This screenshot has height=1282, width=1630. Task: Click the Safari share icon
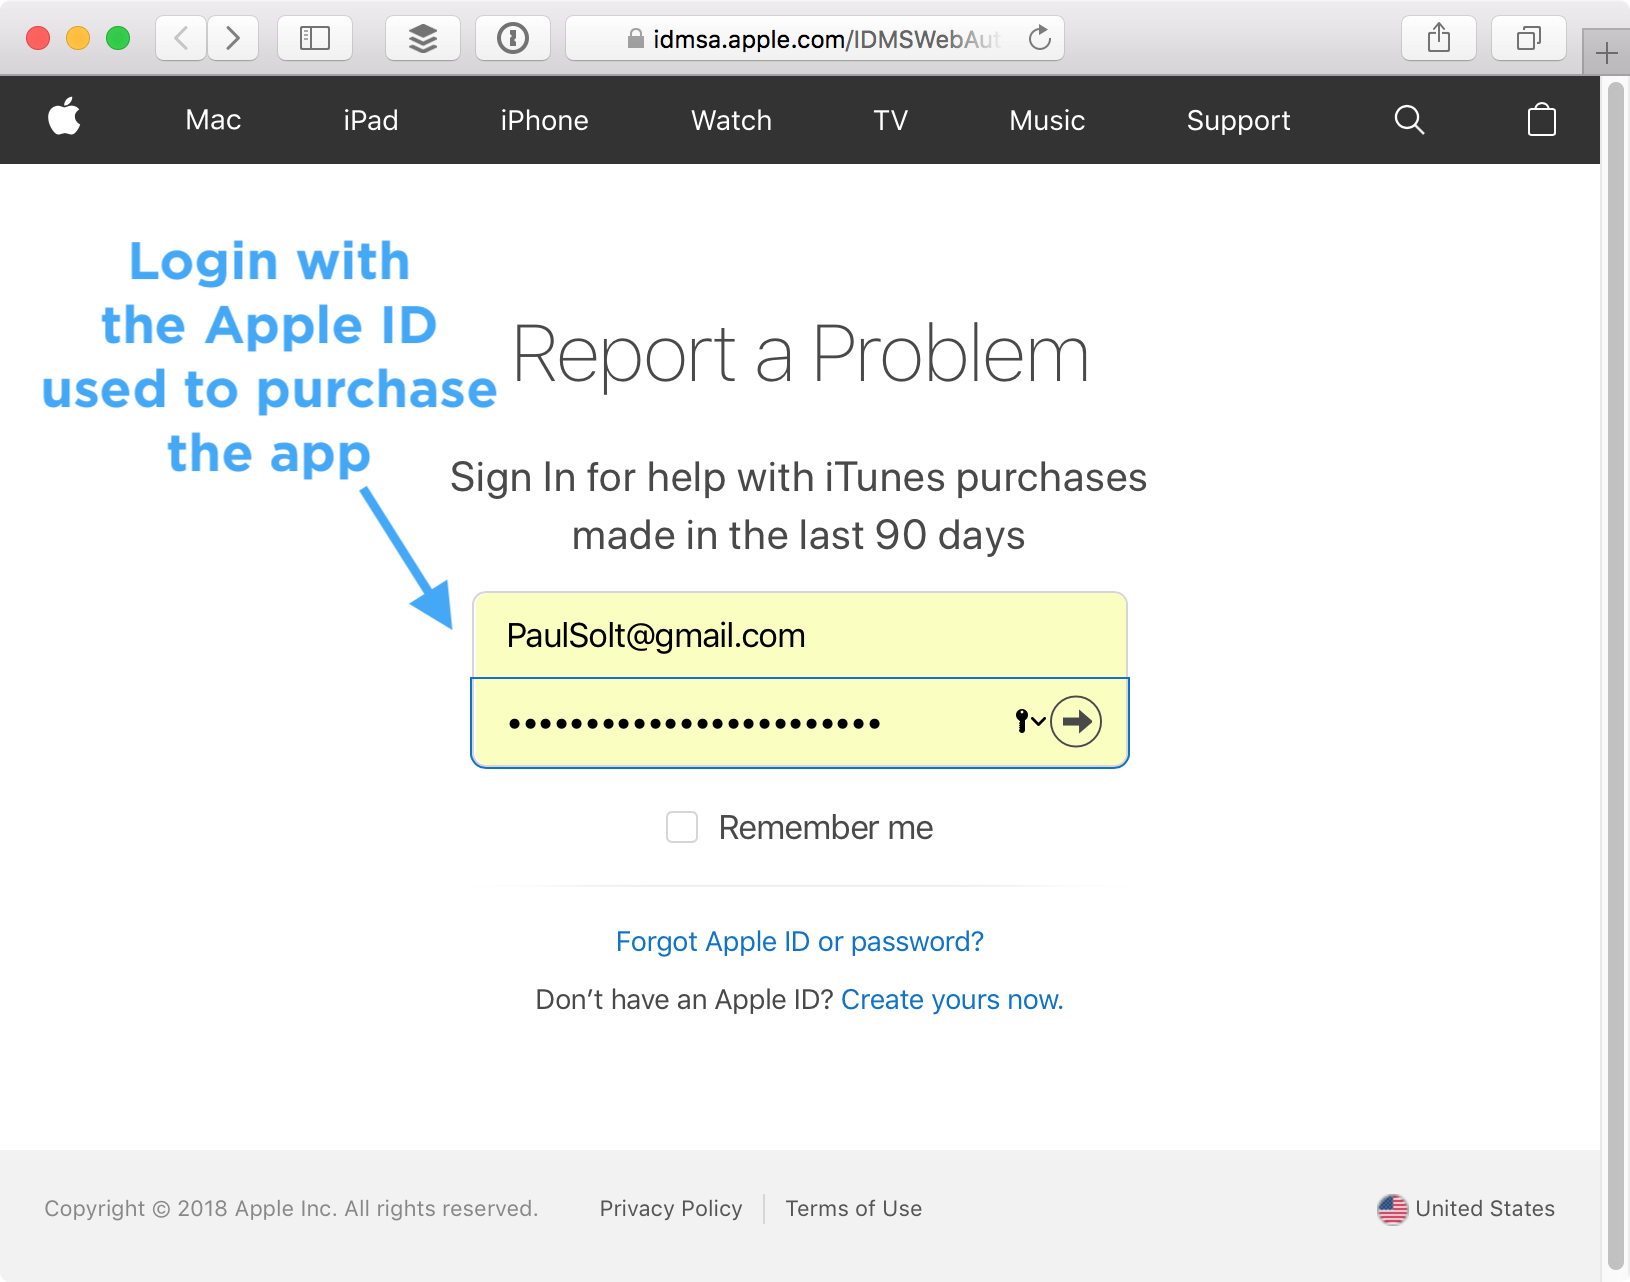1439,38
